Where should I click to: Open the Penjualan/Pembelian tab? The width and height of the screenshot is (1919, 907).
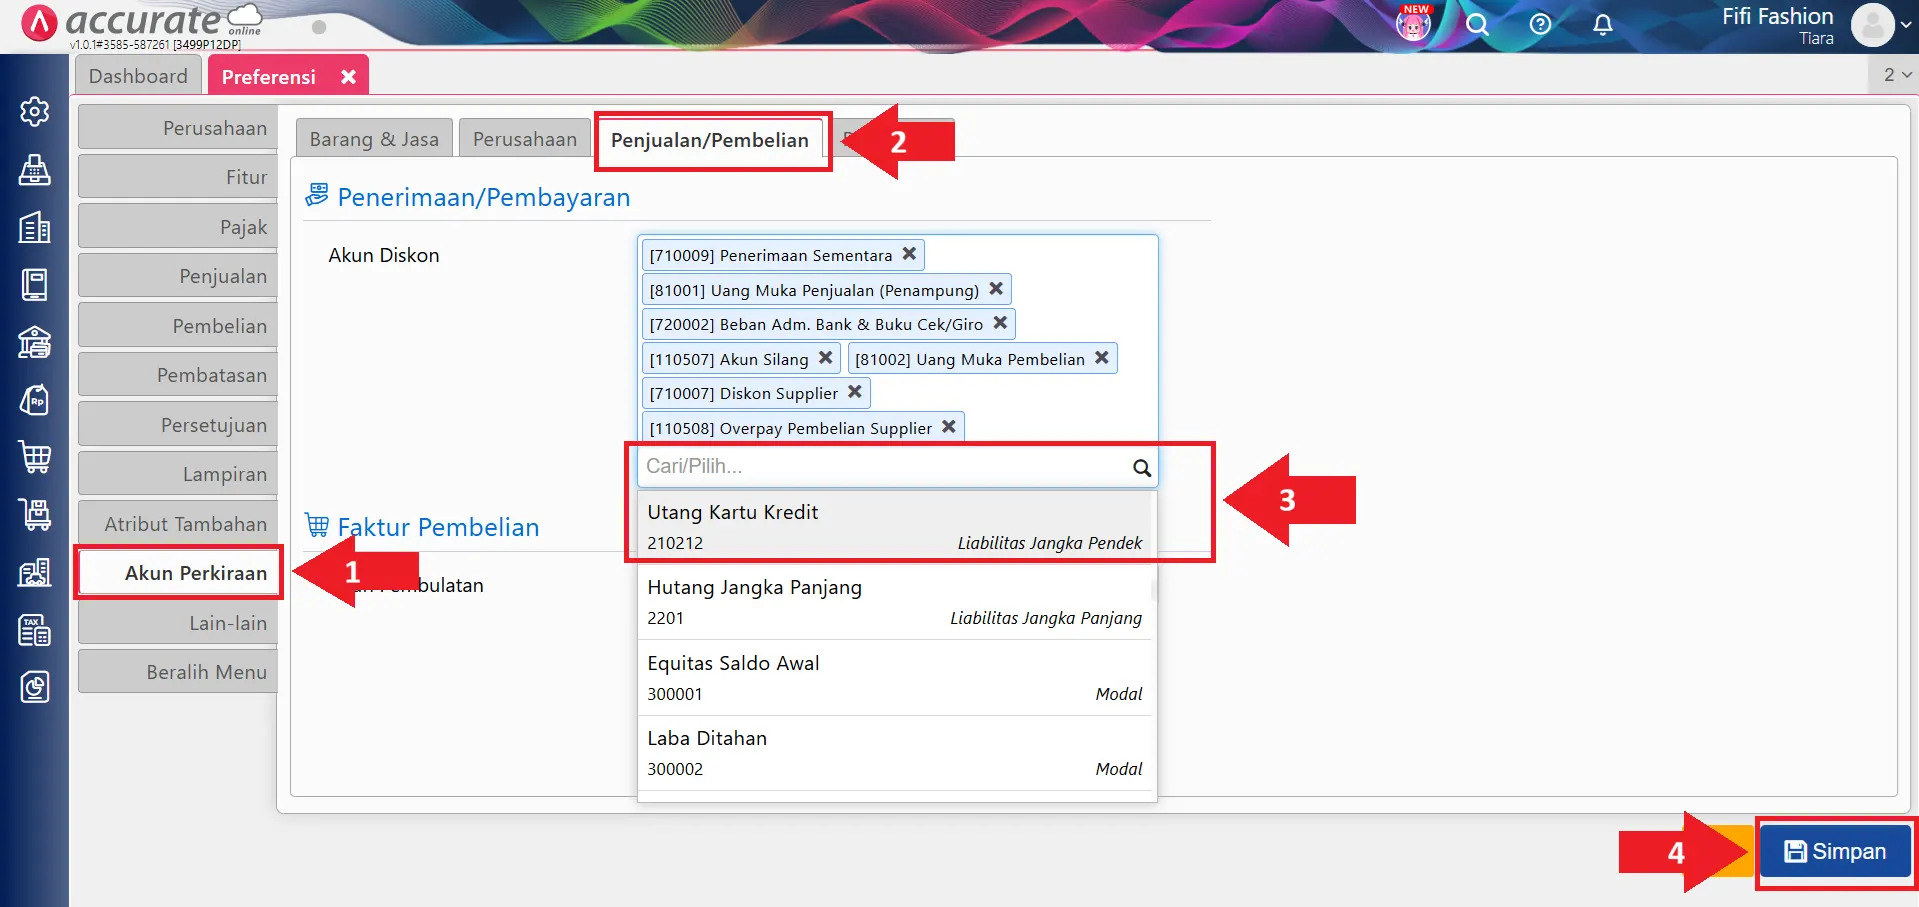click(x=709, y=140)
